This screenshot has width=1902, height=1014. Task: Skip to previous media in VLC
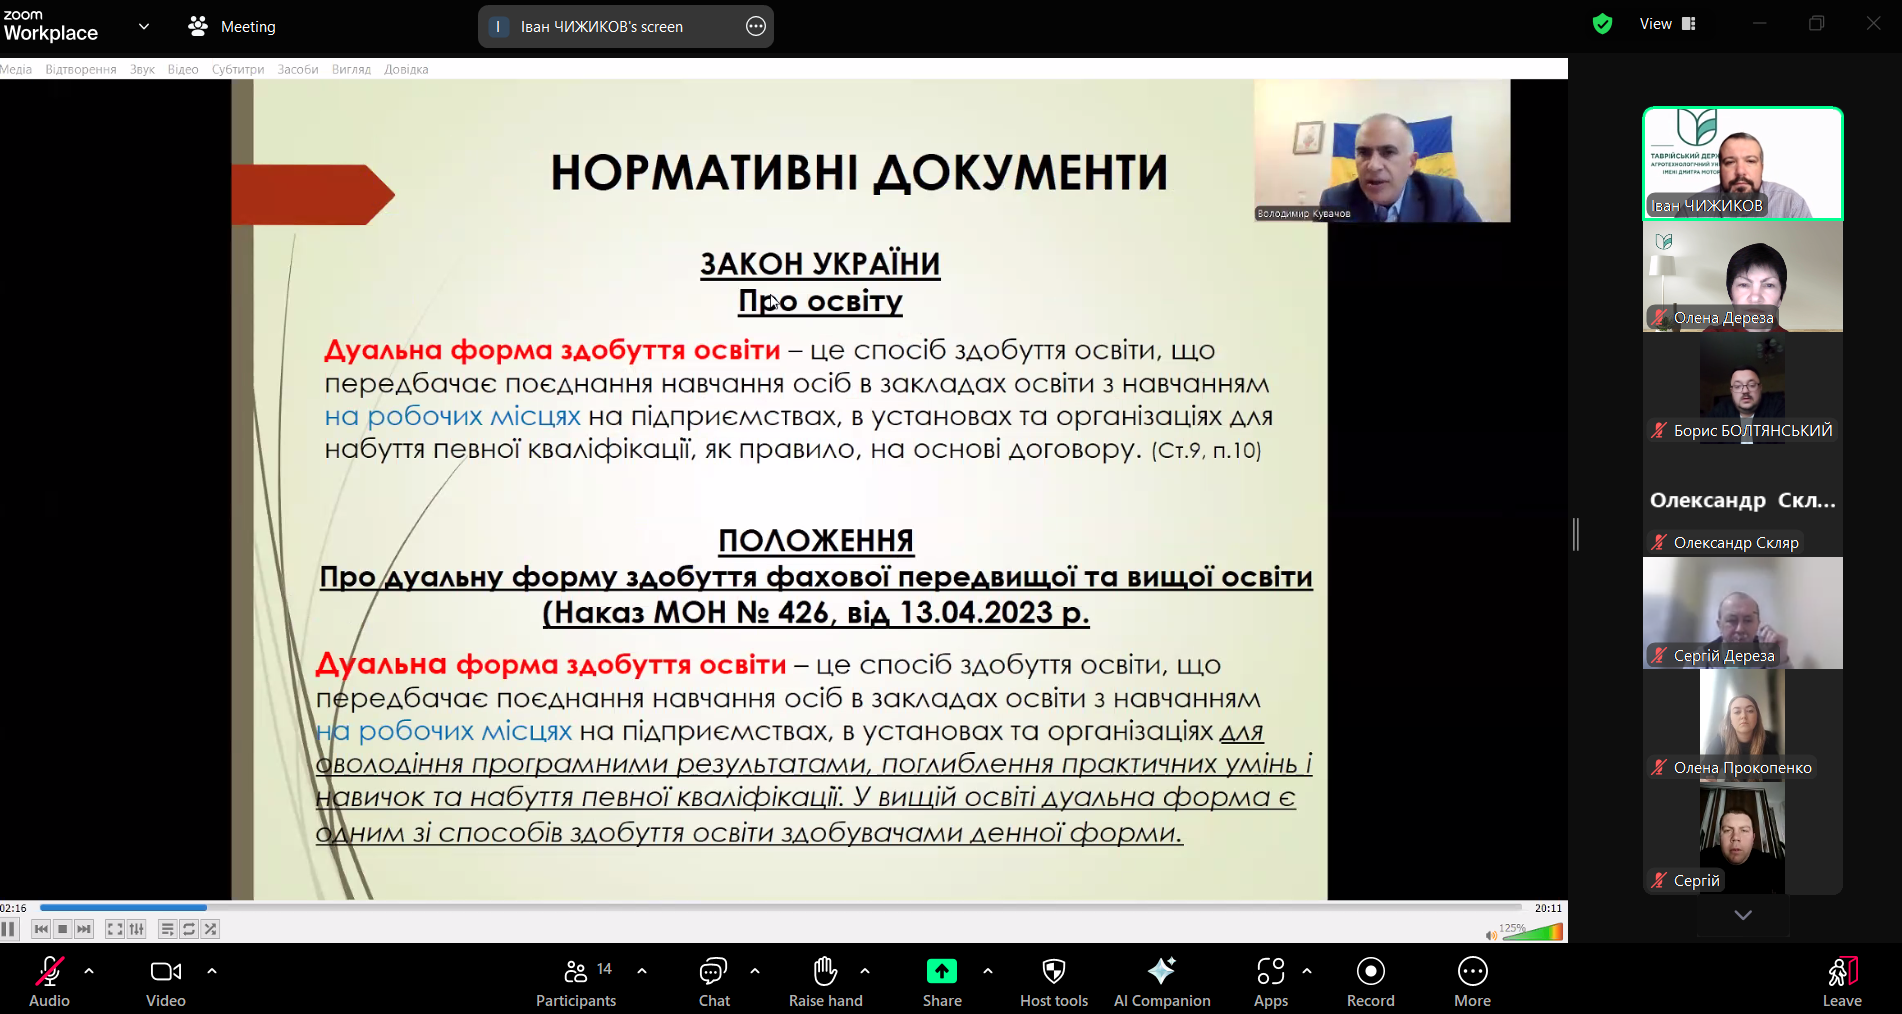(41, 929)
